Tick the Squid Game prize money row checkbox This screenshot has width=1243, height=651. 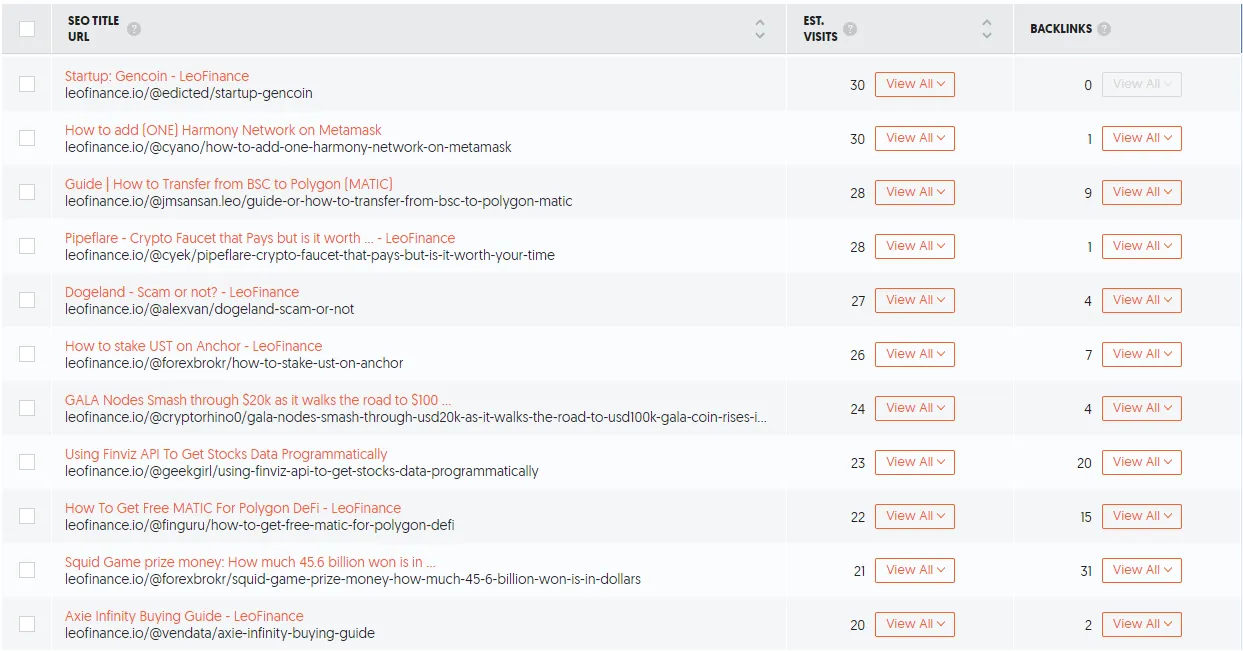27,570
